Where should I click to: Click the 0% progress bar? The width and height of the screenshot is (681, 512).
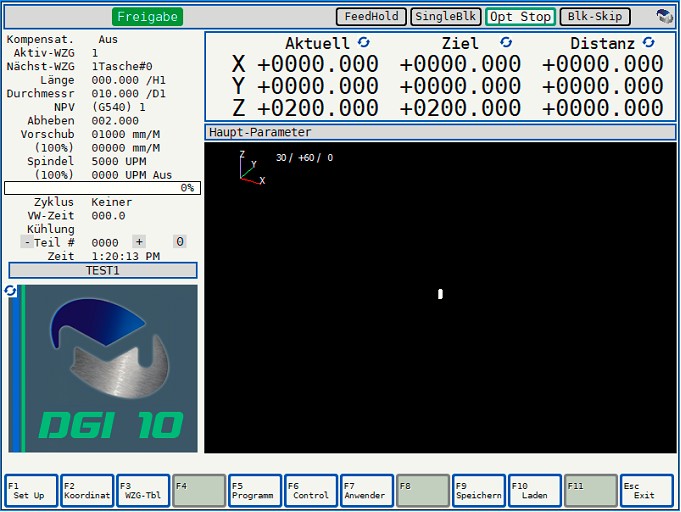tap(102, 188)
